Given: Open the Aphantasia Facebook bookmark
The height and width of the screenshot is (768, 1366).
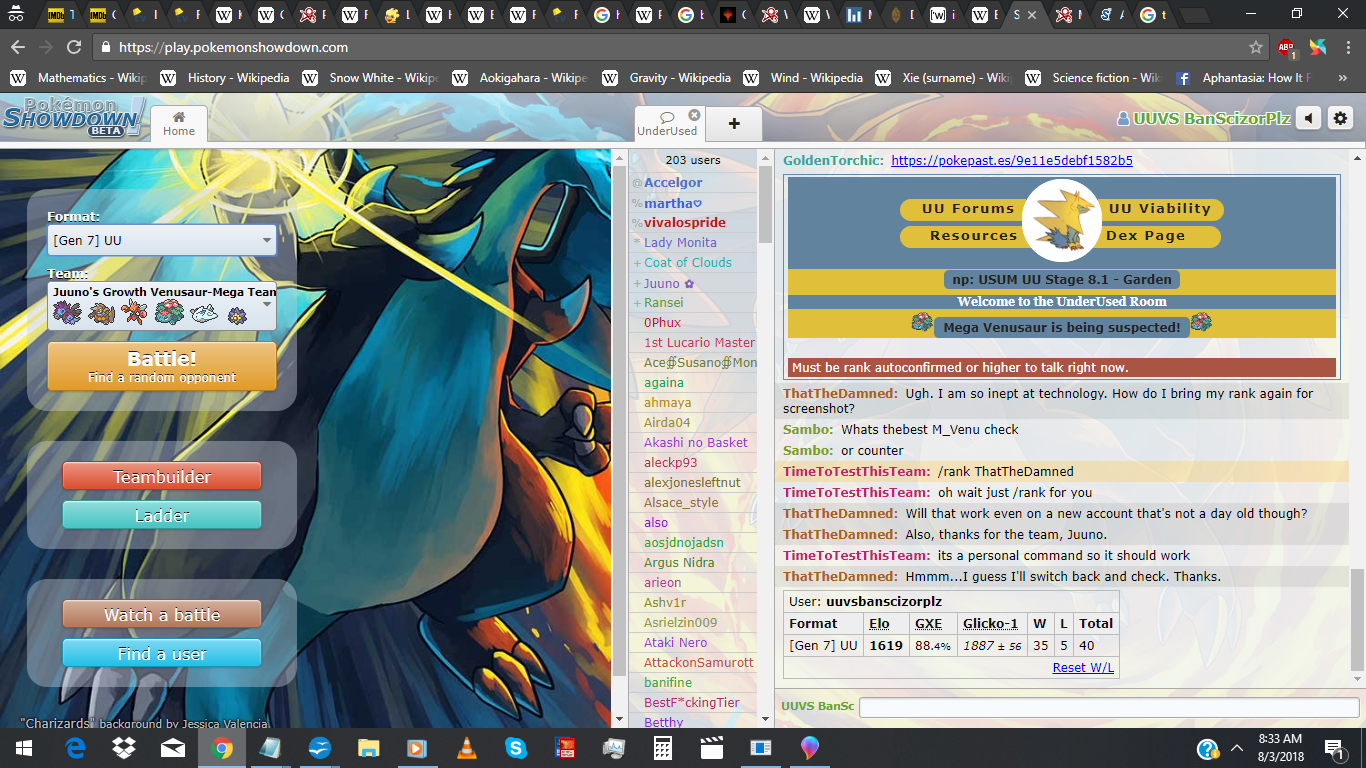Looking at the screenshot, I should [1243, 77].
